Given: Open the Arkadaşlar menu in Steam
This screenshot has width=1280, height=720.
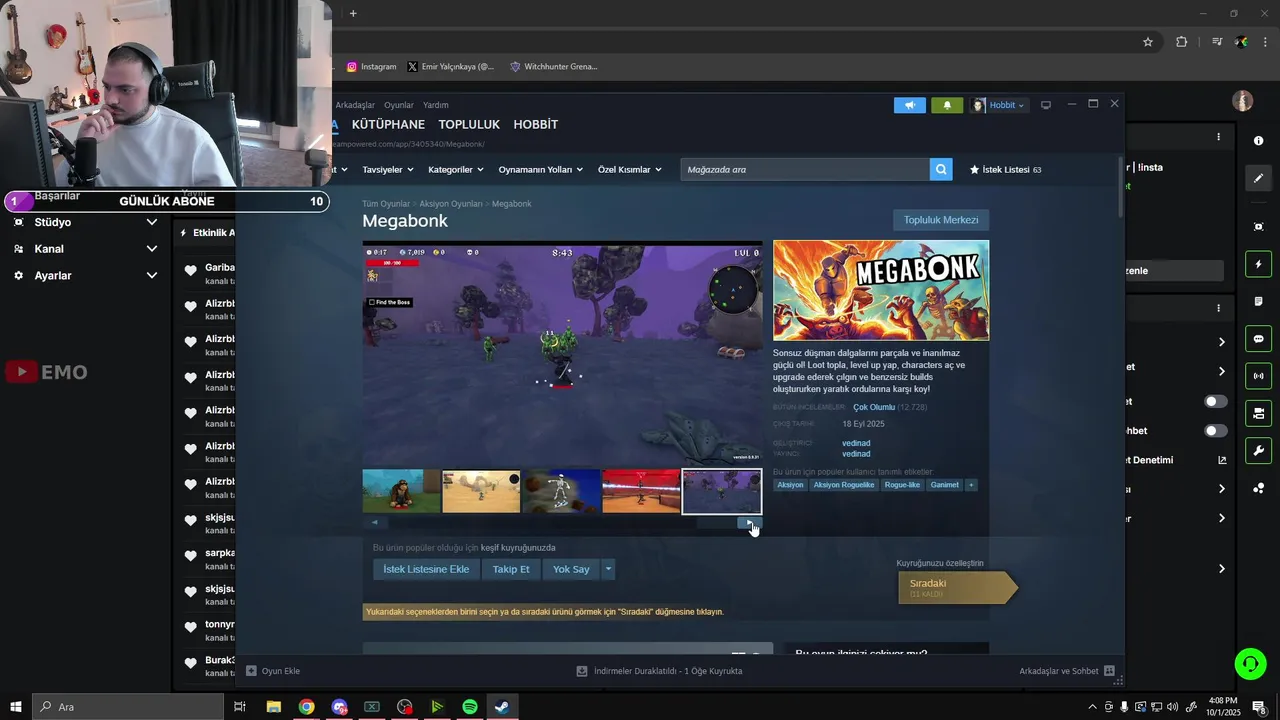Looking at the screenshot, I should point(355,105).
